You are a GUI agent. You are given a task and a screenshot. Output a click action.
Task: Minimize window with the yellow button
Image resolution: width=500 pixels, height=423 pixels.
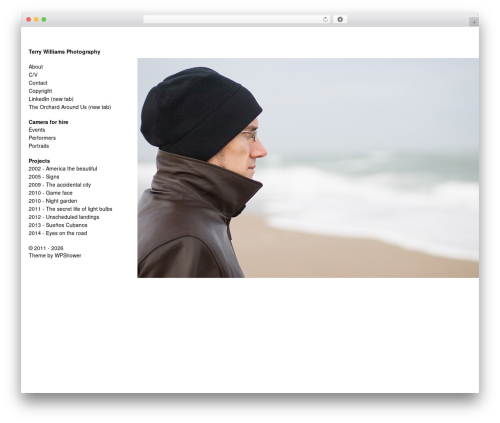(36, 19)
